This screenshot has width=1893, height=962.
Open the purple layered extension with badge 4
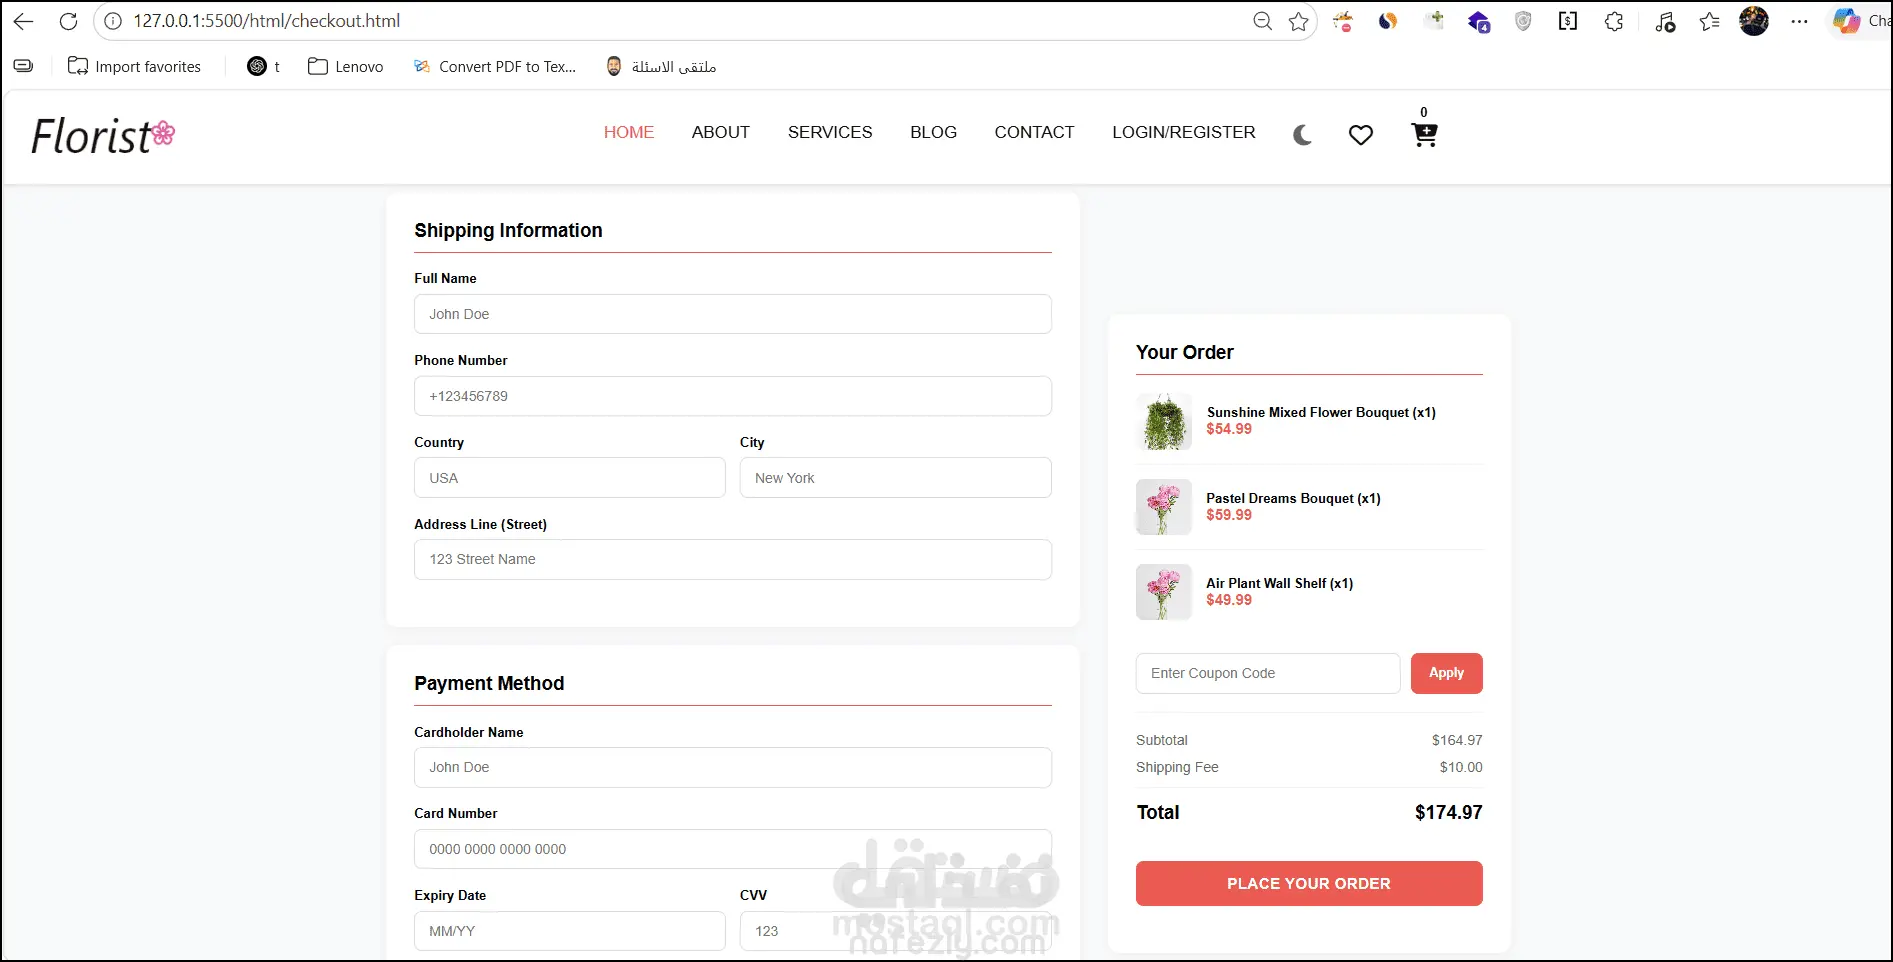point(1478,21)
